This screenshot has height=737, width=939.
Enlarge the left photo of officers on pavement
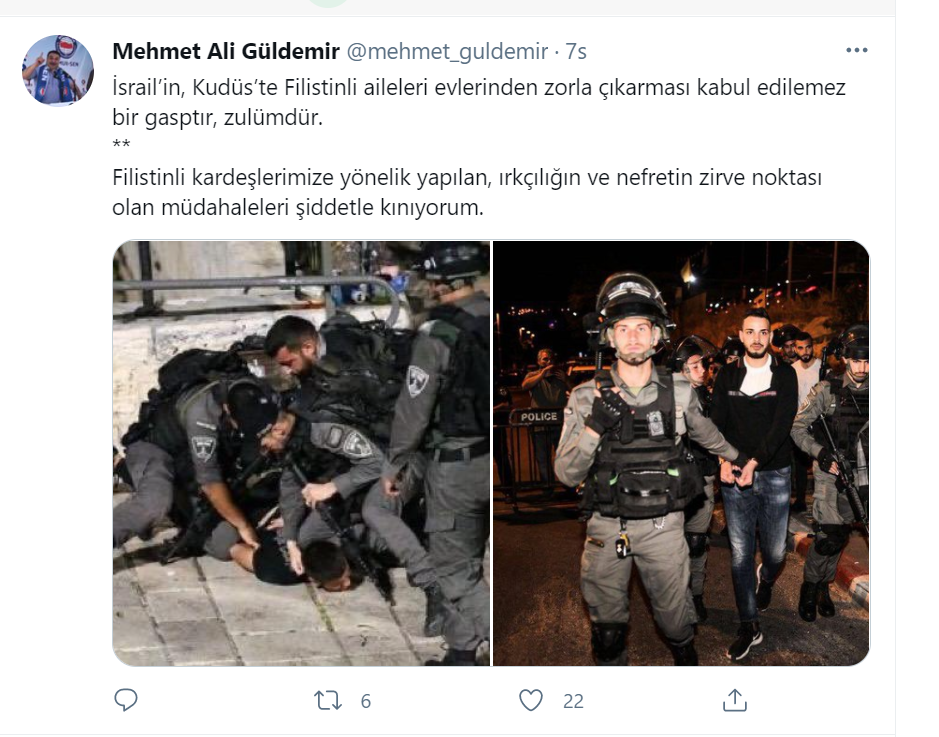(301, 453)
